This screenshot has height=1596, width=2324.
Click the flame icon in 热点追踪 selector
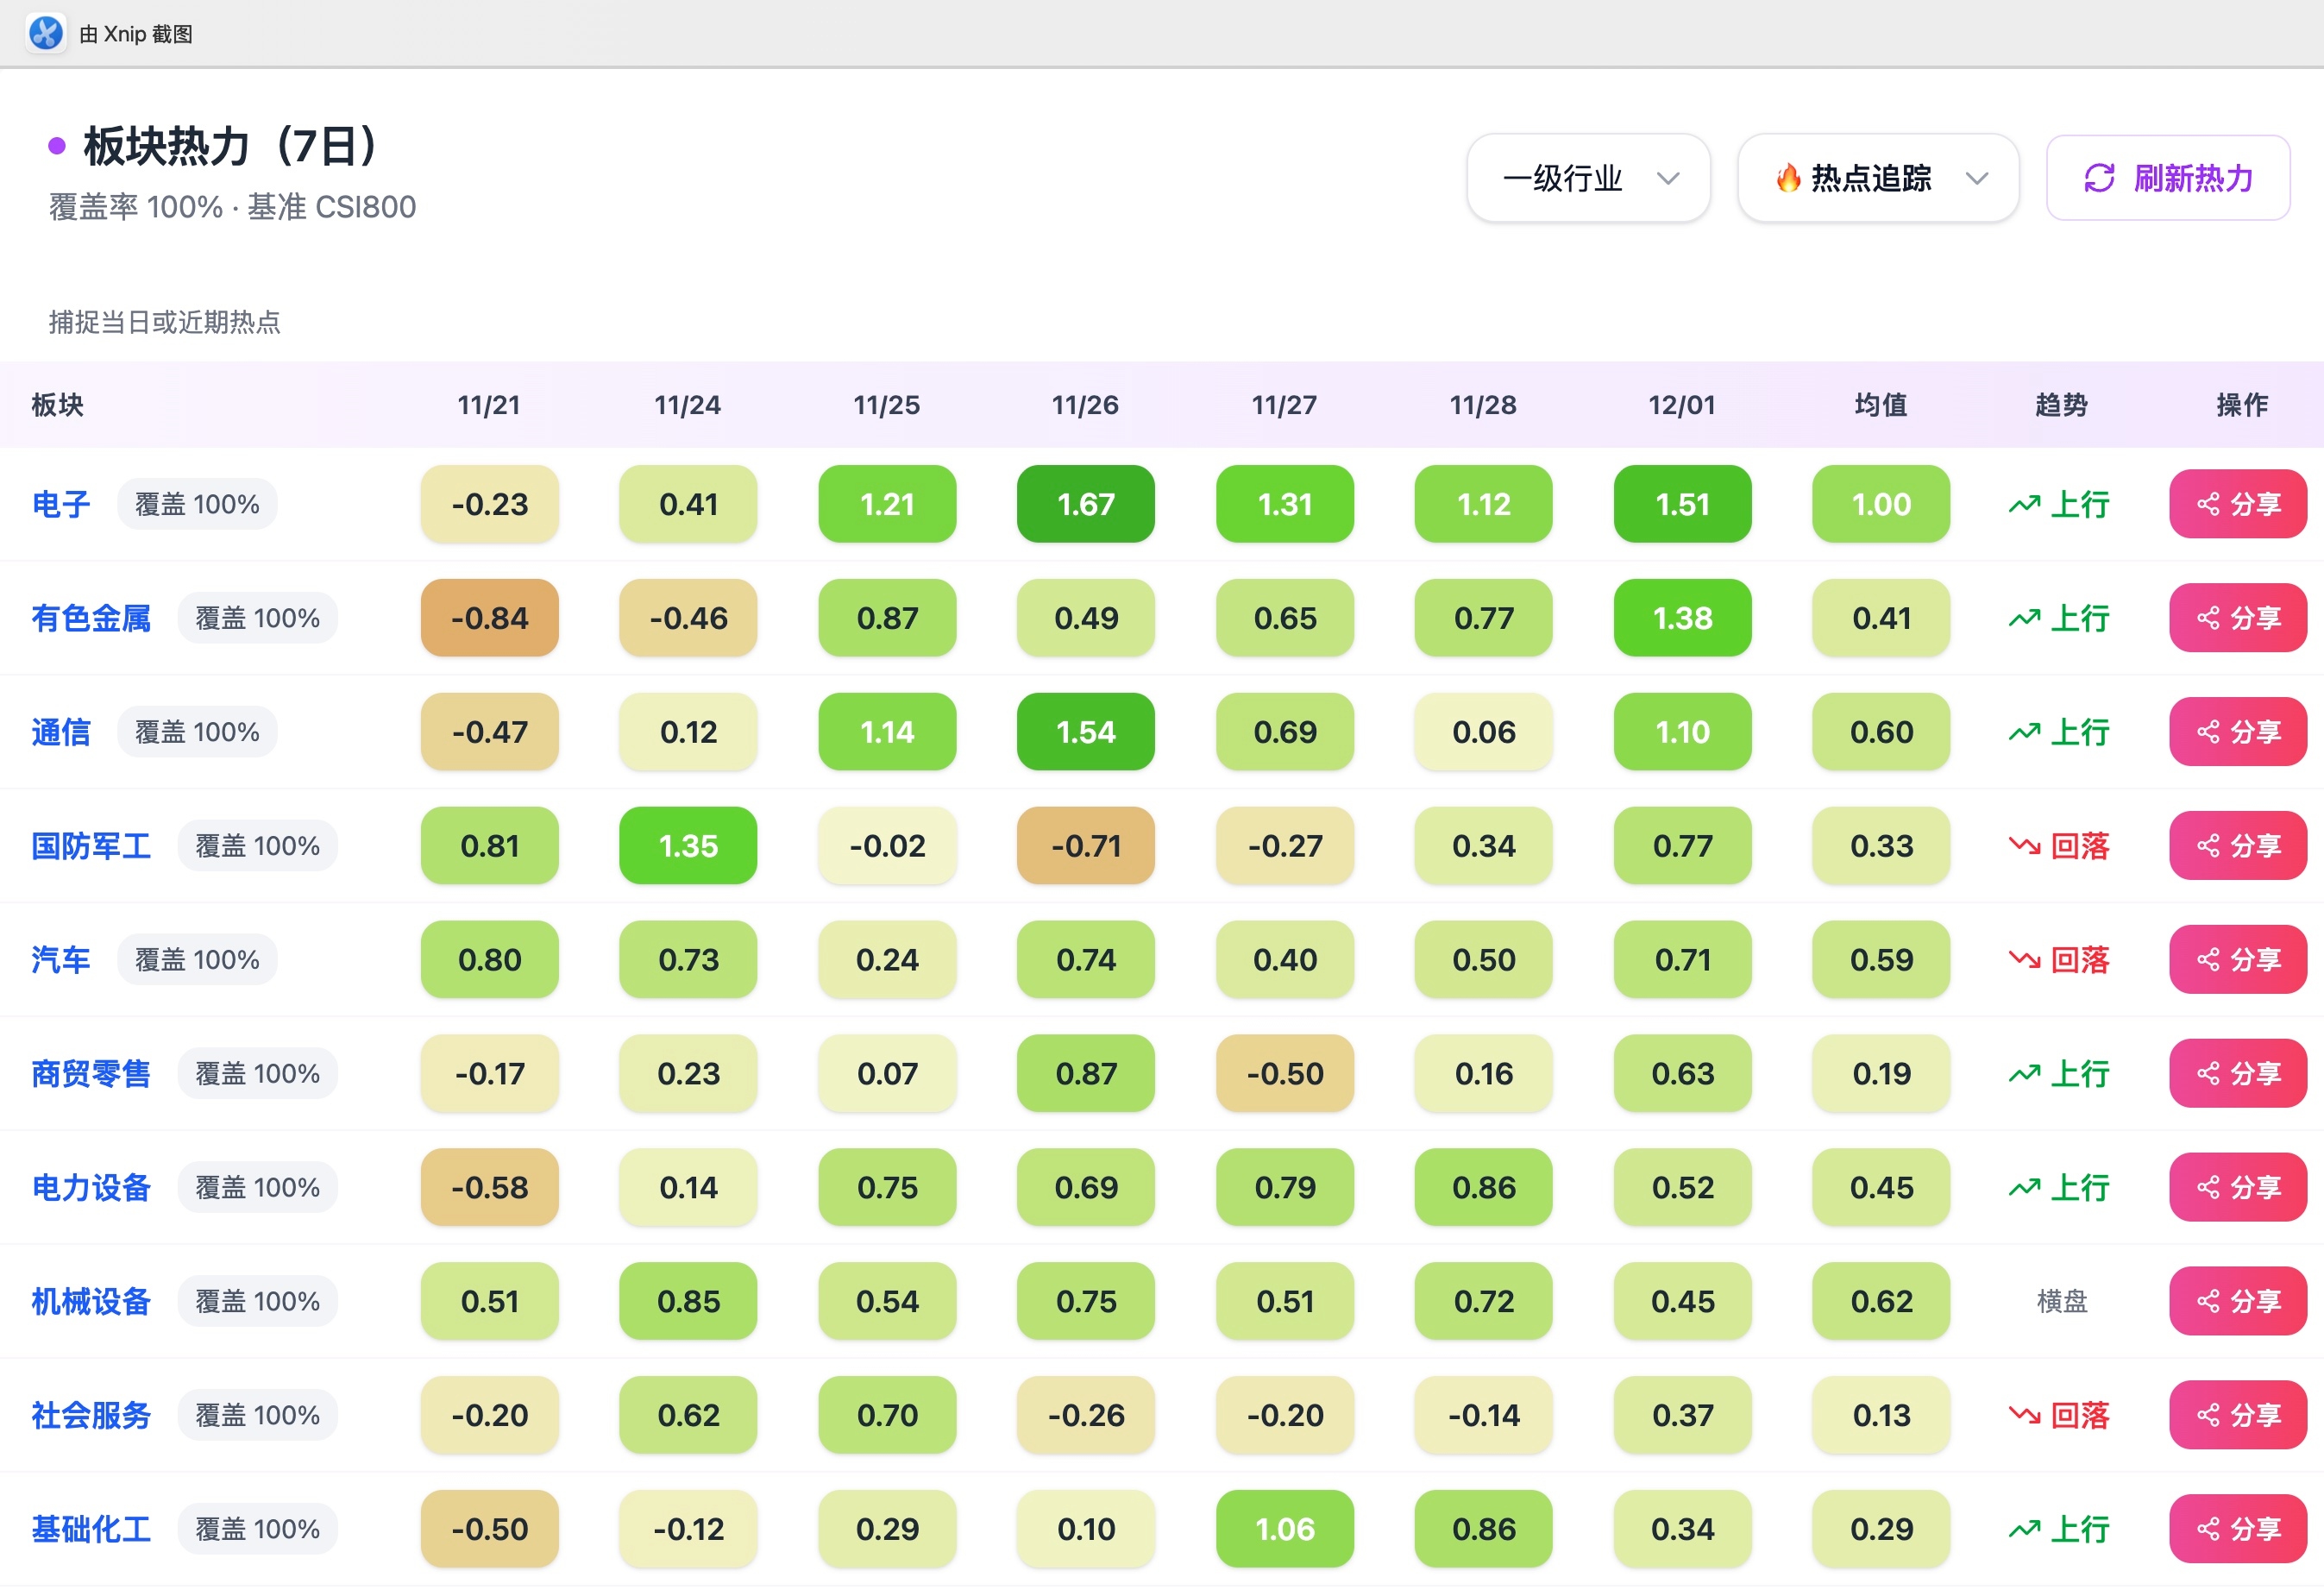point(1788,178)
